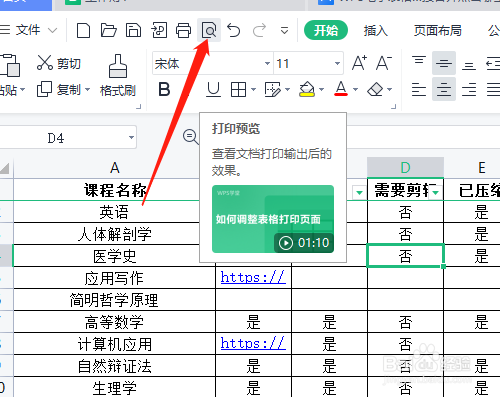Toggle bold formatting
This screenshot has width=500, height=397.
click(164, 89)
